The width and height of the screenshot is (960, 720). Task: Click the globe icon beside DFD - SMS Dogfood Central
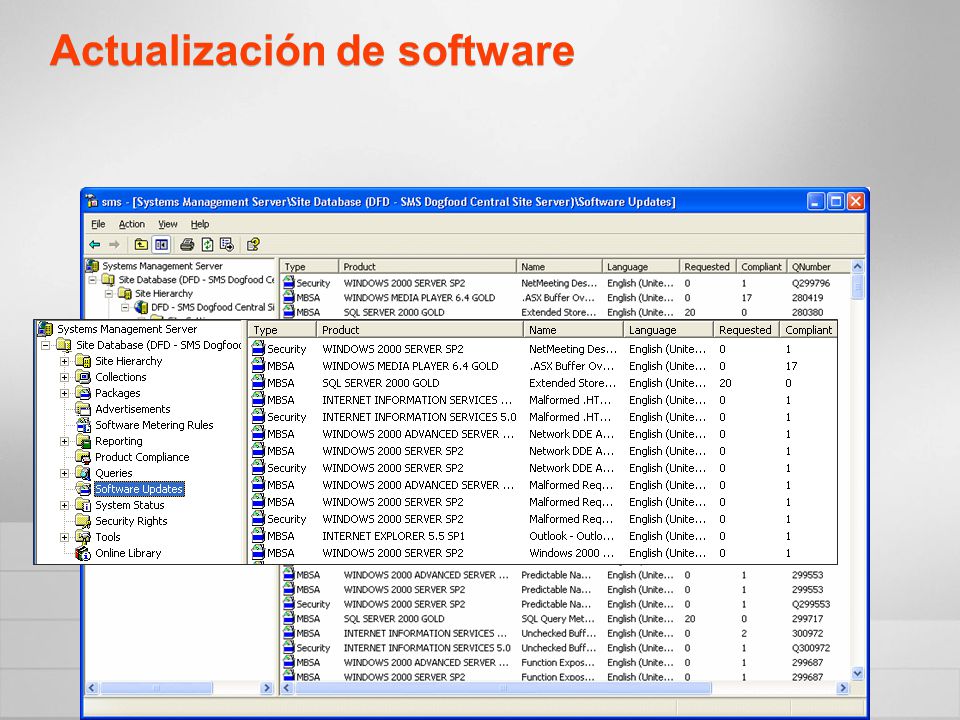(141, 307)
